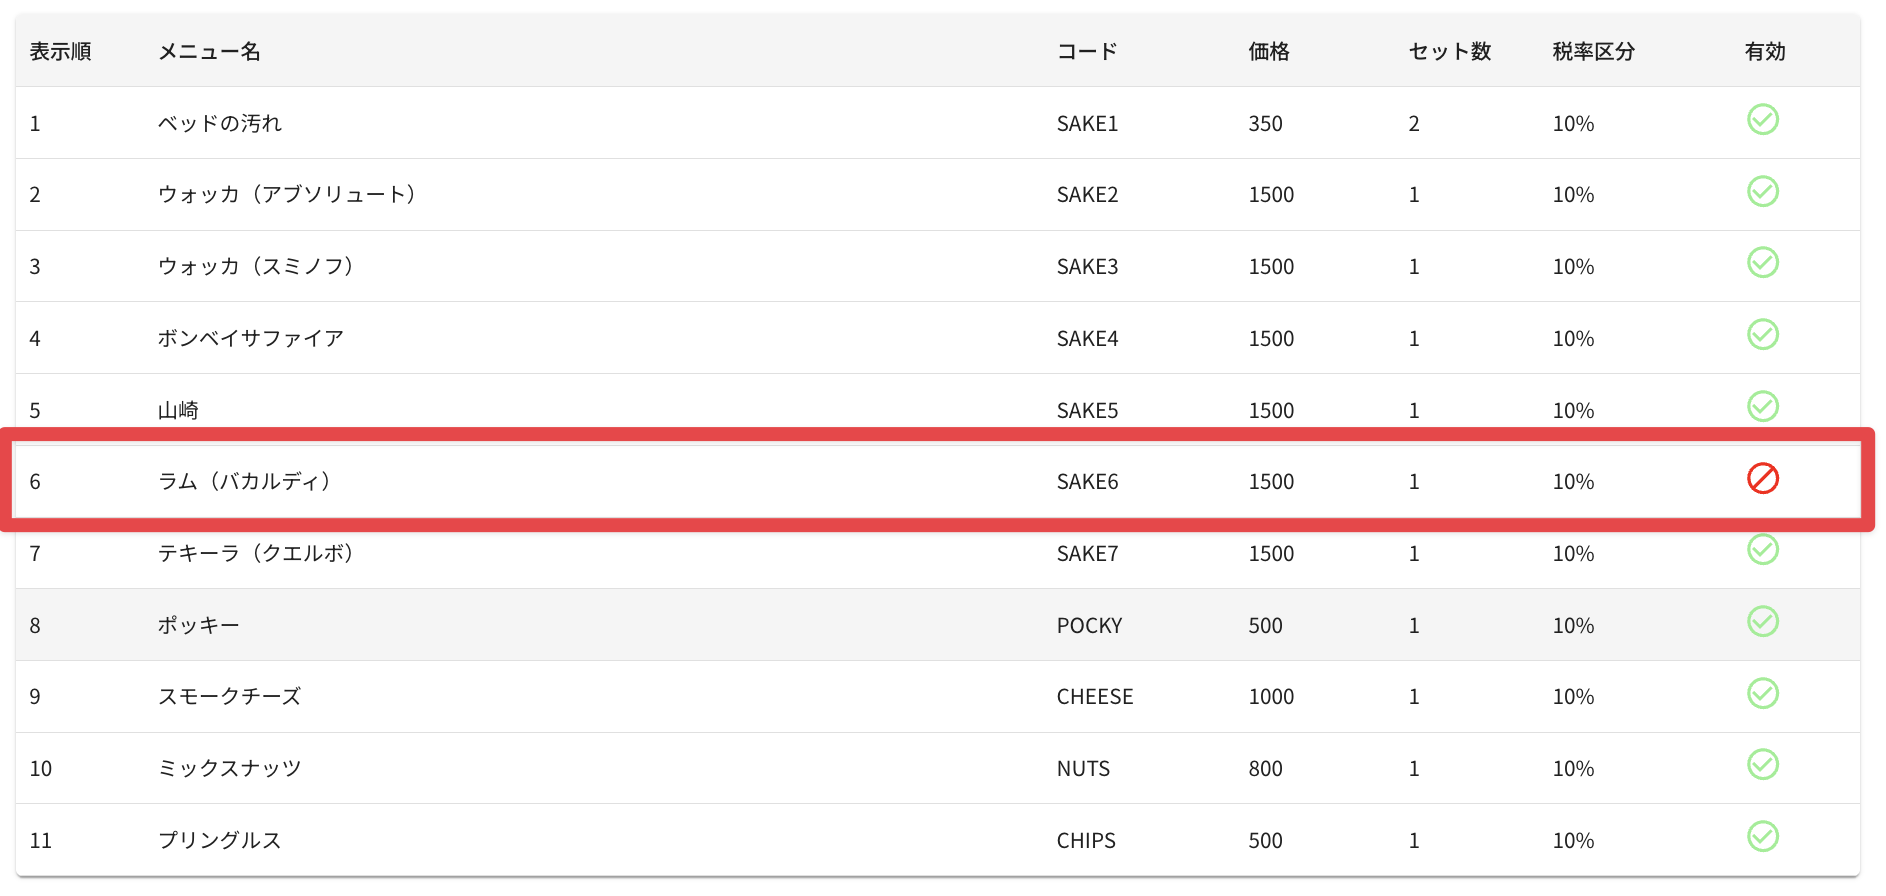The height and width of the screenshot is (896, 1886).
Task: Click the red disabled icon for SAKE6
Action: [1762, 478]
